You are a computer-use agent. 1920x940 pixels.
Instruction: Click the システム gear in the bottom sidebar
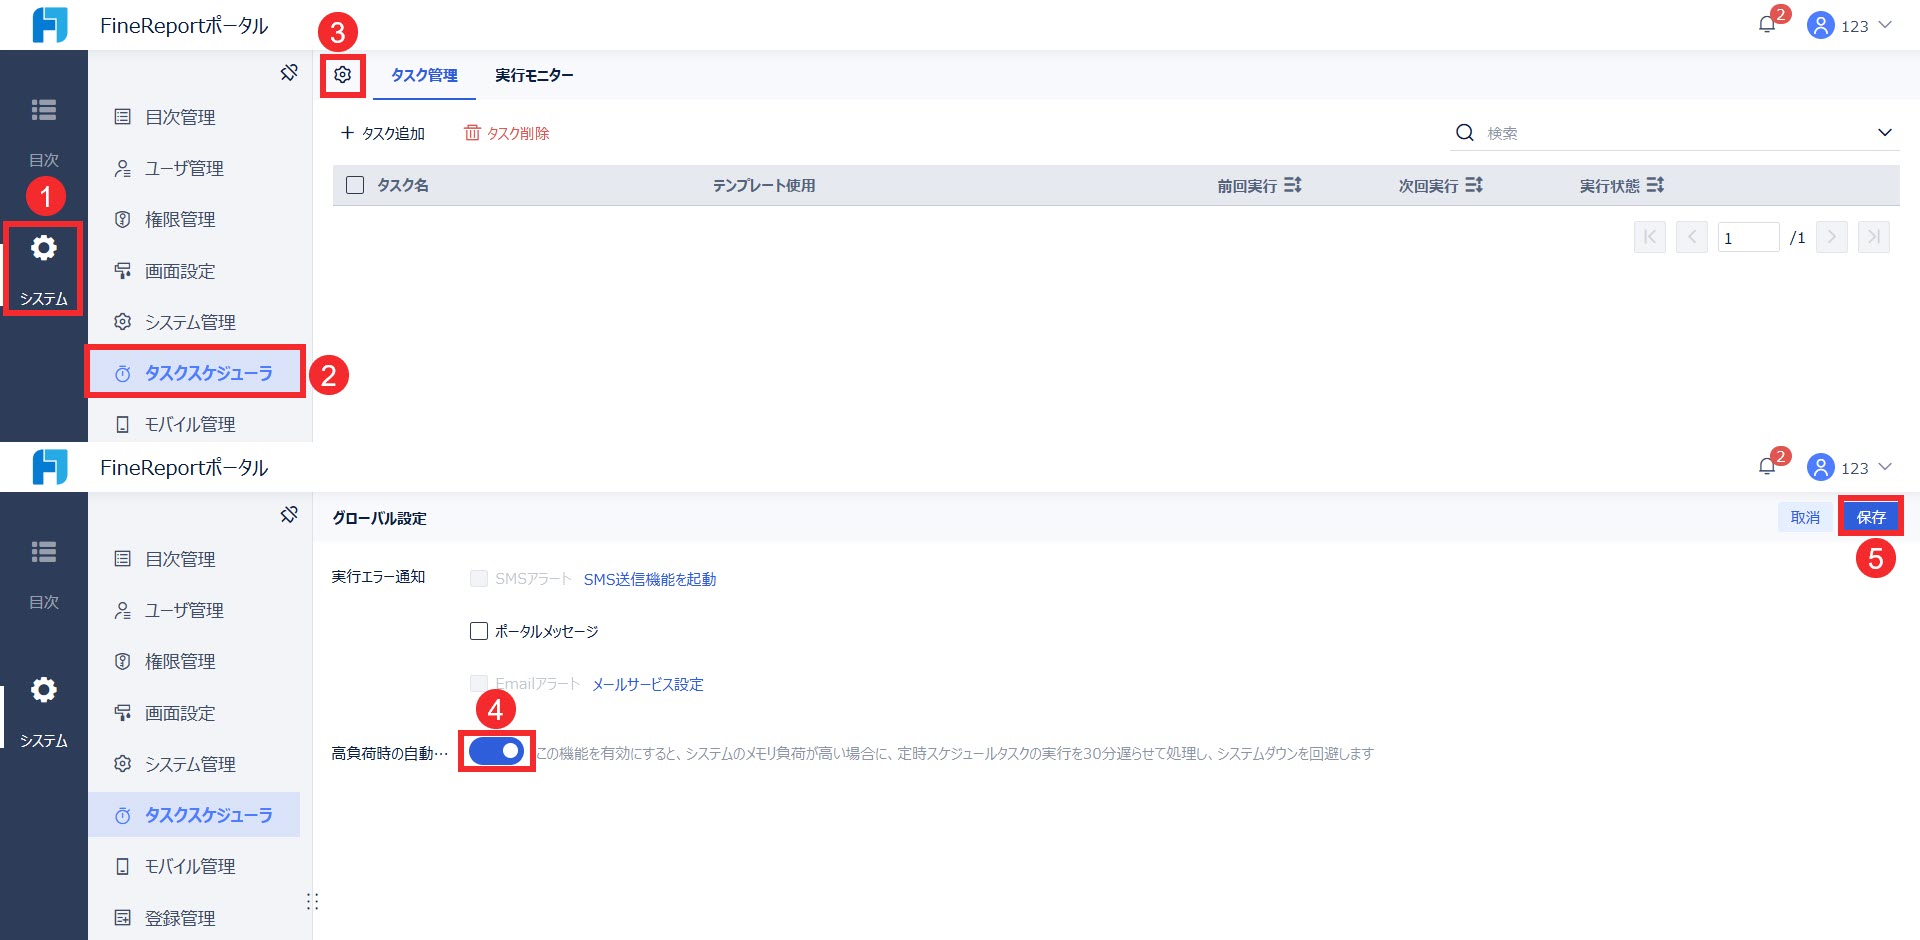pyautogui.click(x=44, y=690)
